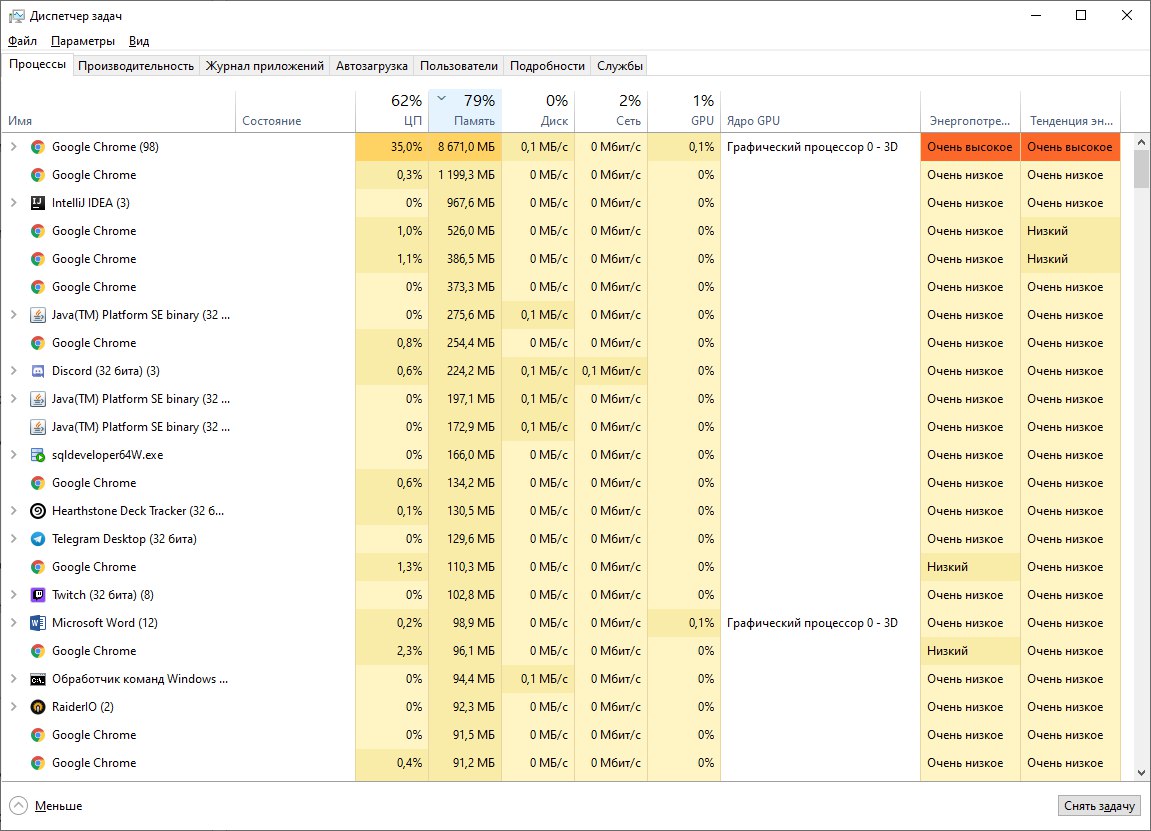Screen dimensions: 1151x831
Task: Click the Java icon in 275,6 МБ row
Action: tap(37, 315)
